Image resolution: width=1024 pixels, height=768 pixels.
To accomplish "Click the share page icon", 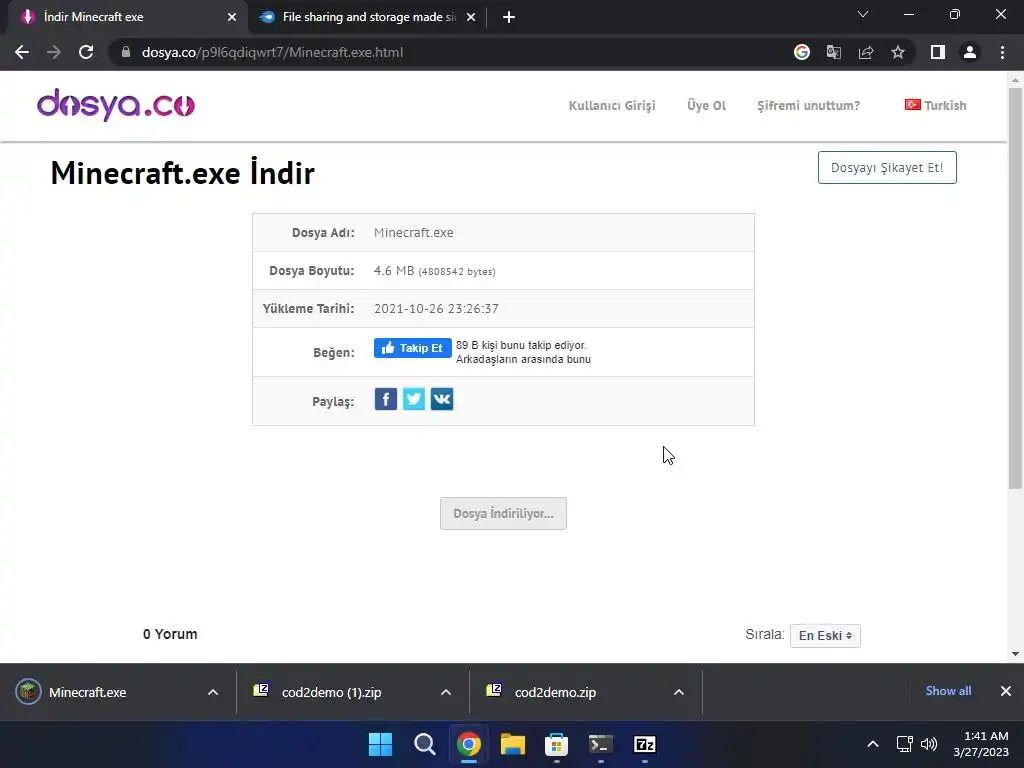I will pyautogui.click(x=866, y=52).
